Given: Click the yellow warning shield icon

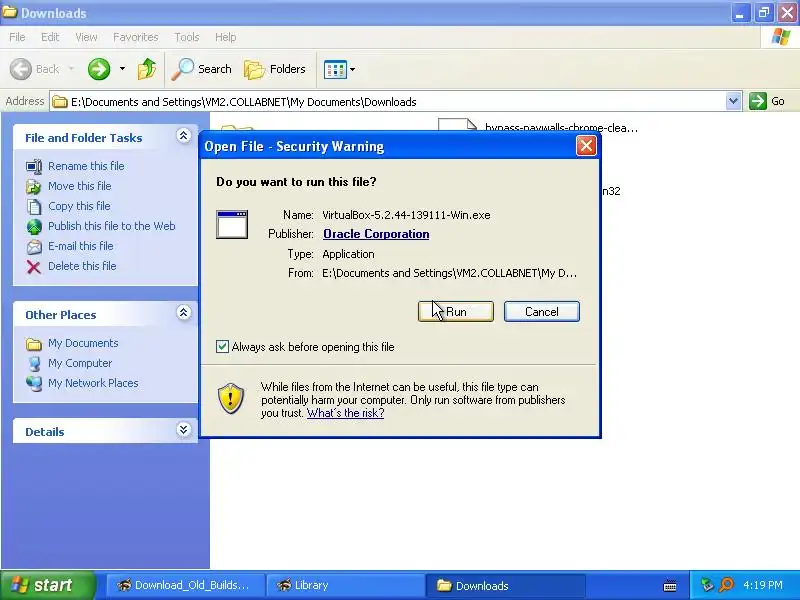Looking at the screenshot, I should [x=231, y=398].
